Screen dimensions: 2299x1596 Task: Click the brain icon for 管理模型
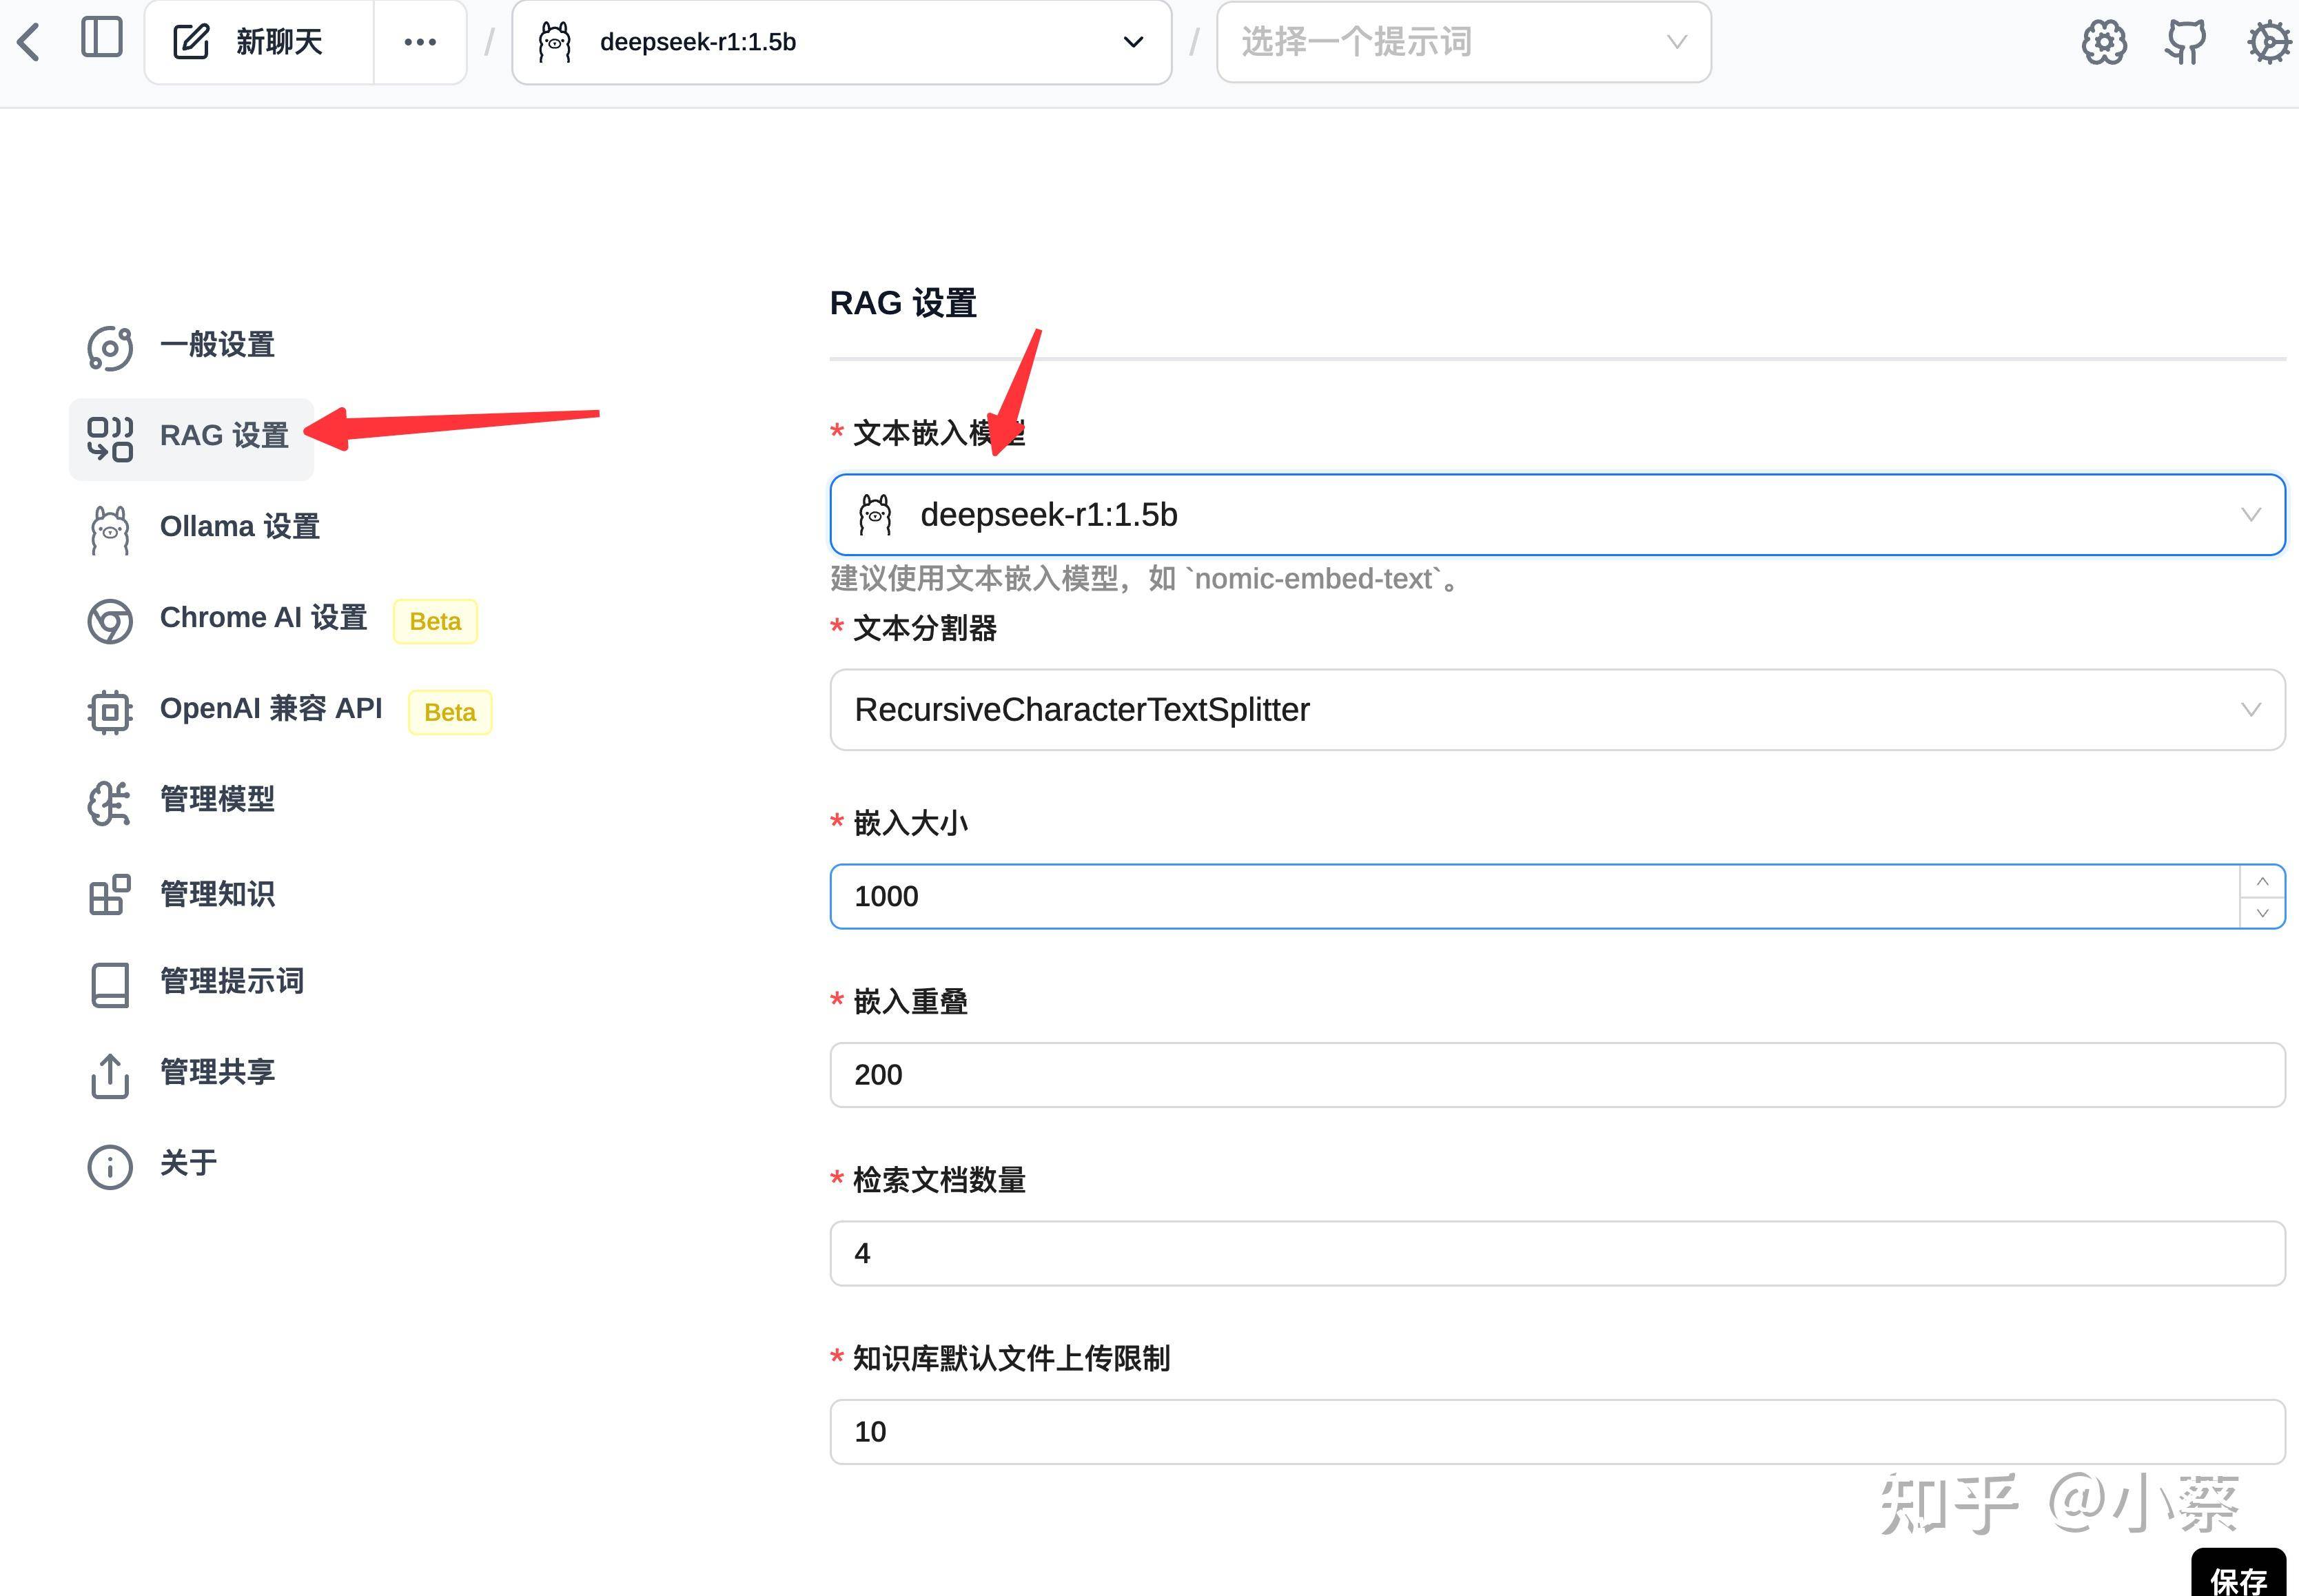tap(109, 803)
